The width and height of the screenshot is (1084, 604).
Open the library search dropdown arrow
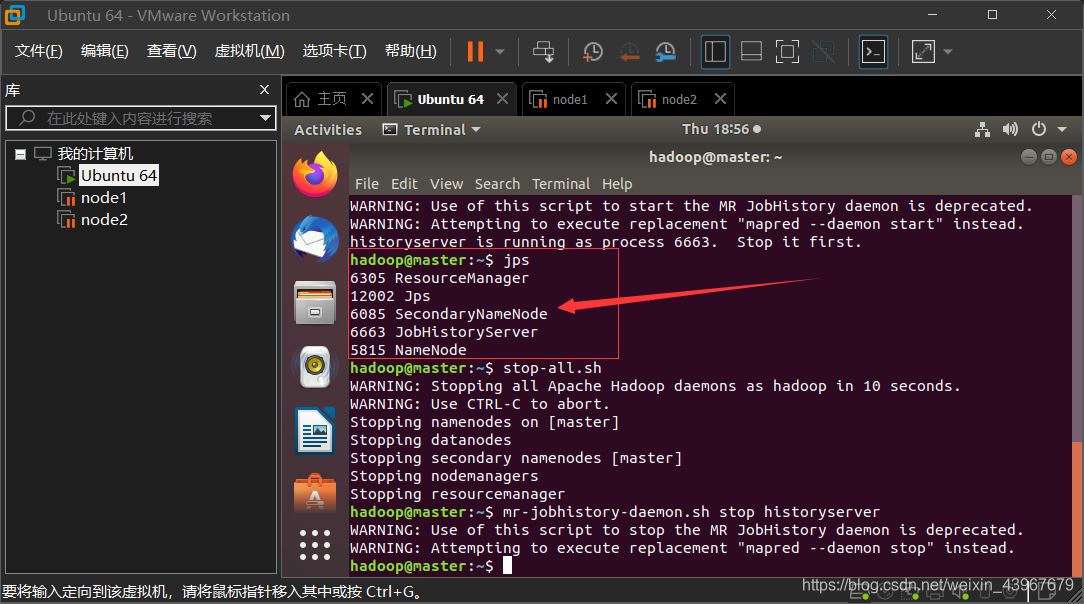[265, 118]
